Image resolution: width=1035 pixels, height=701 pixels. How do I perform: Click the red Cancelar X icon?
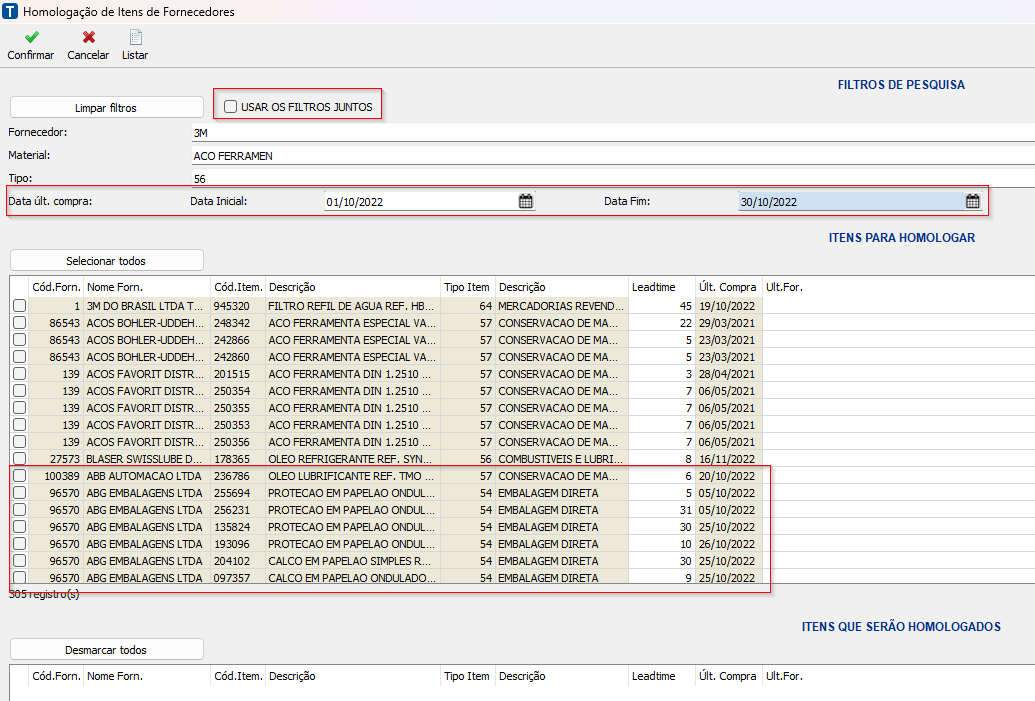pyautogui.click(x=88, y=38)
